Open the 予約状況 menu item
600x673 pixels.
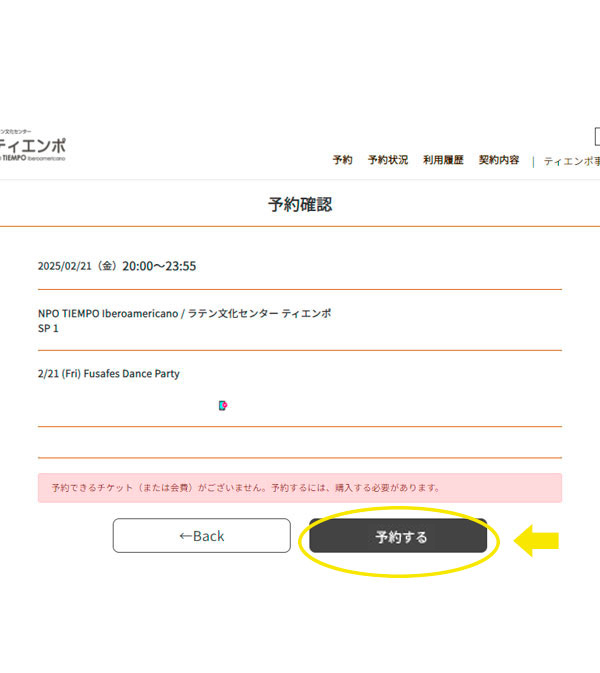click(388, 160)
